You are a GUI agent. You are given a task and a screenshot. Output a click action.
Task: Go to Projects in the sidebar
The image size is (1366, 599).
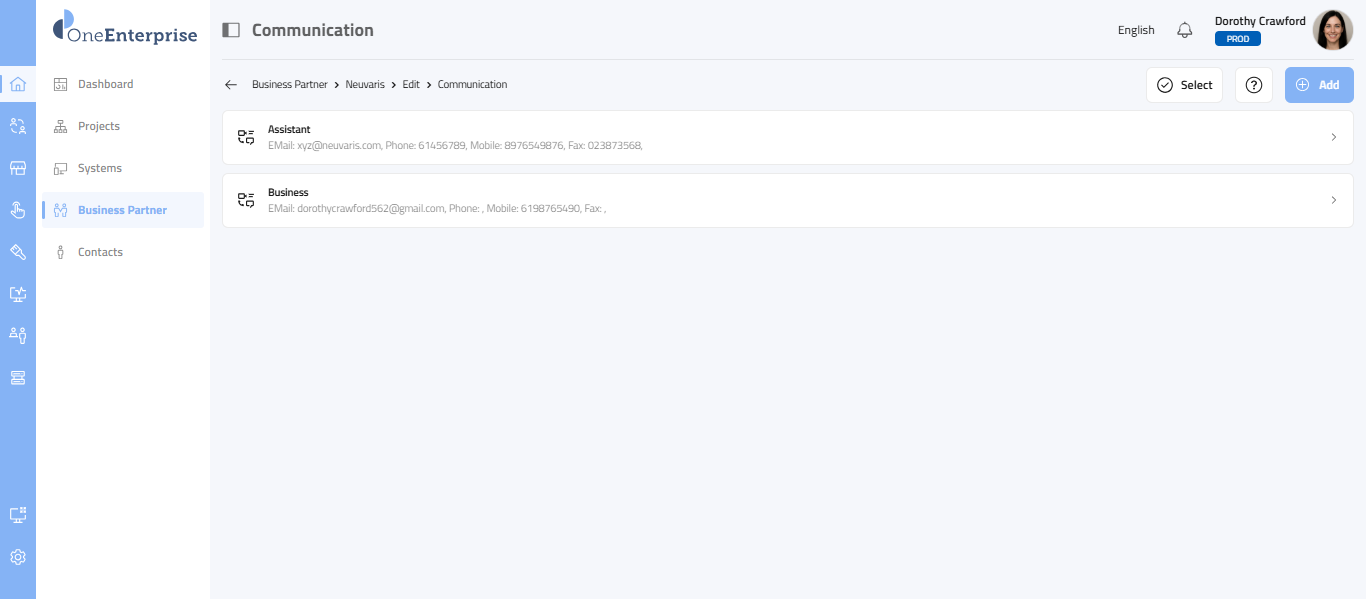98,126
